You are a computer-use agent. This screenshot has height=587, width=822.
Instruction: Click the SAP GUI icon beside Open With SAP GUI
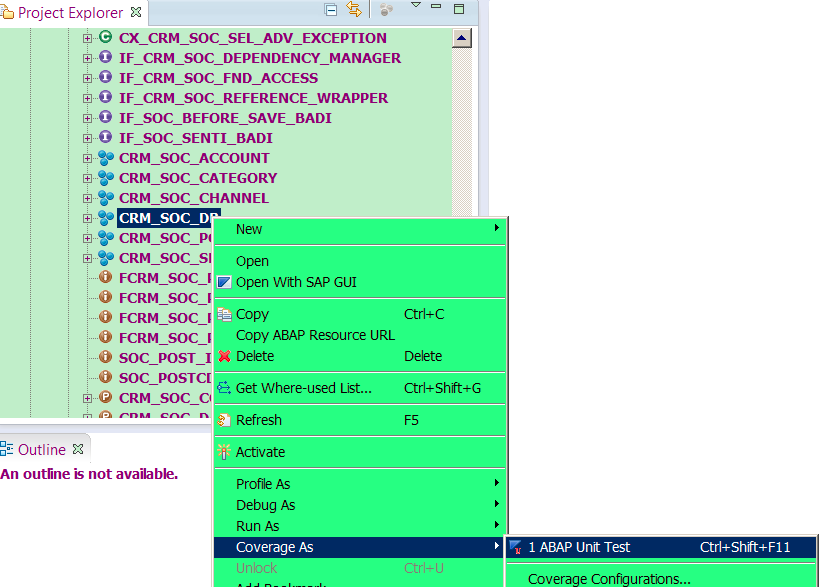point(224,282)
